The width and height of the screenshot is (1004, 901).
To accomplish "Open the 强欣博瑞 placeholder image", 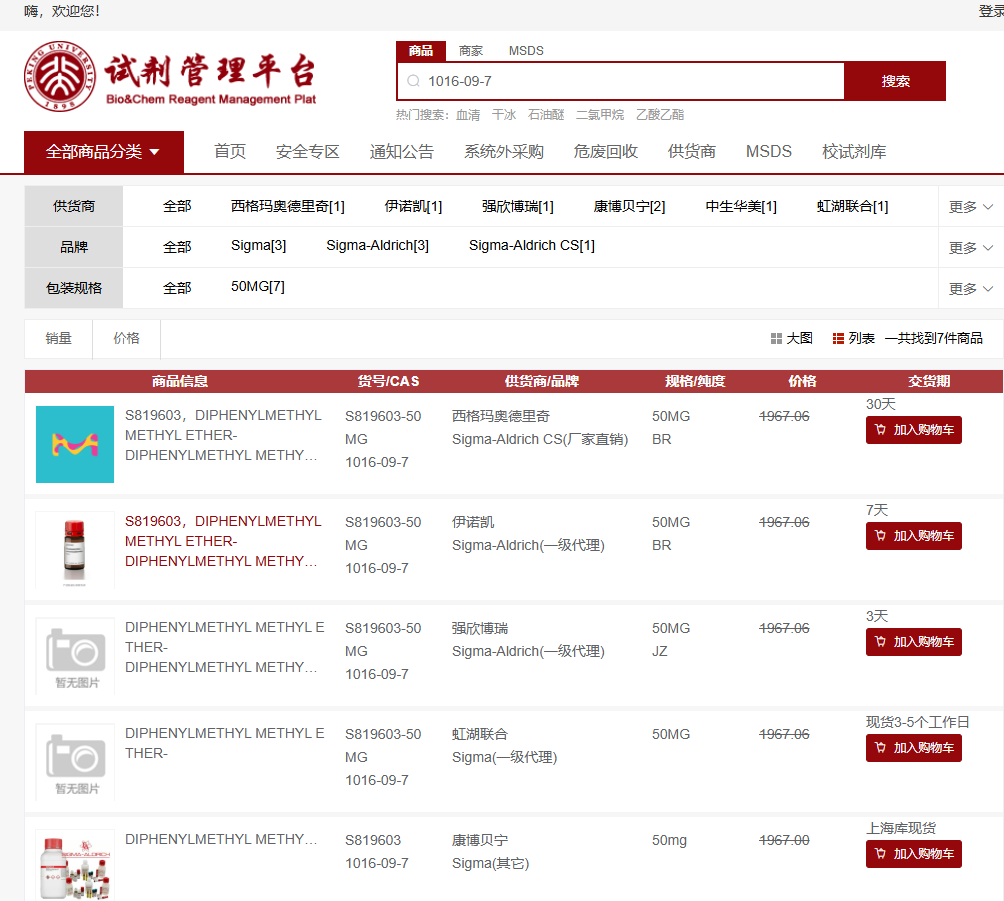I will coord(75,656).
